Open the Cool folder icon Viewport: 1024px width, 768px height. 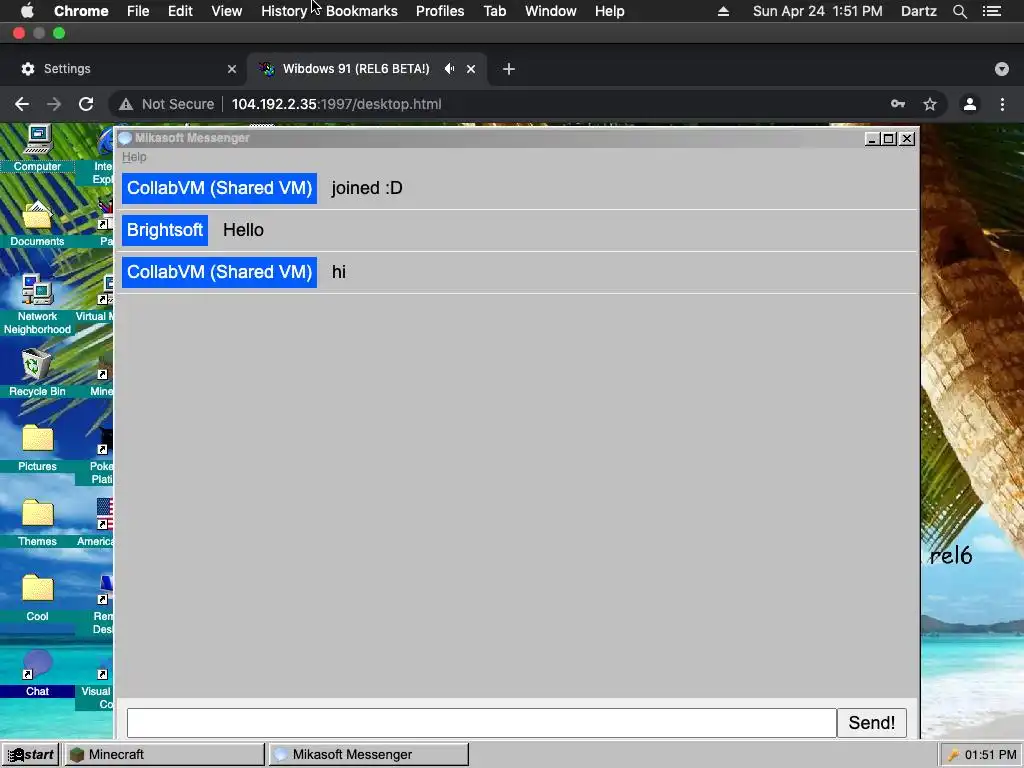[37, 598]
